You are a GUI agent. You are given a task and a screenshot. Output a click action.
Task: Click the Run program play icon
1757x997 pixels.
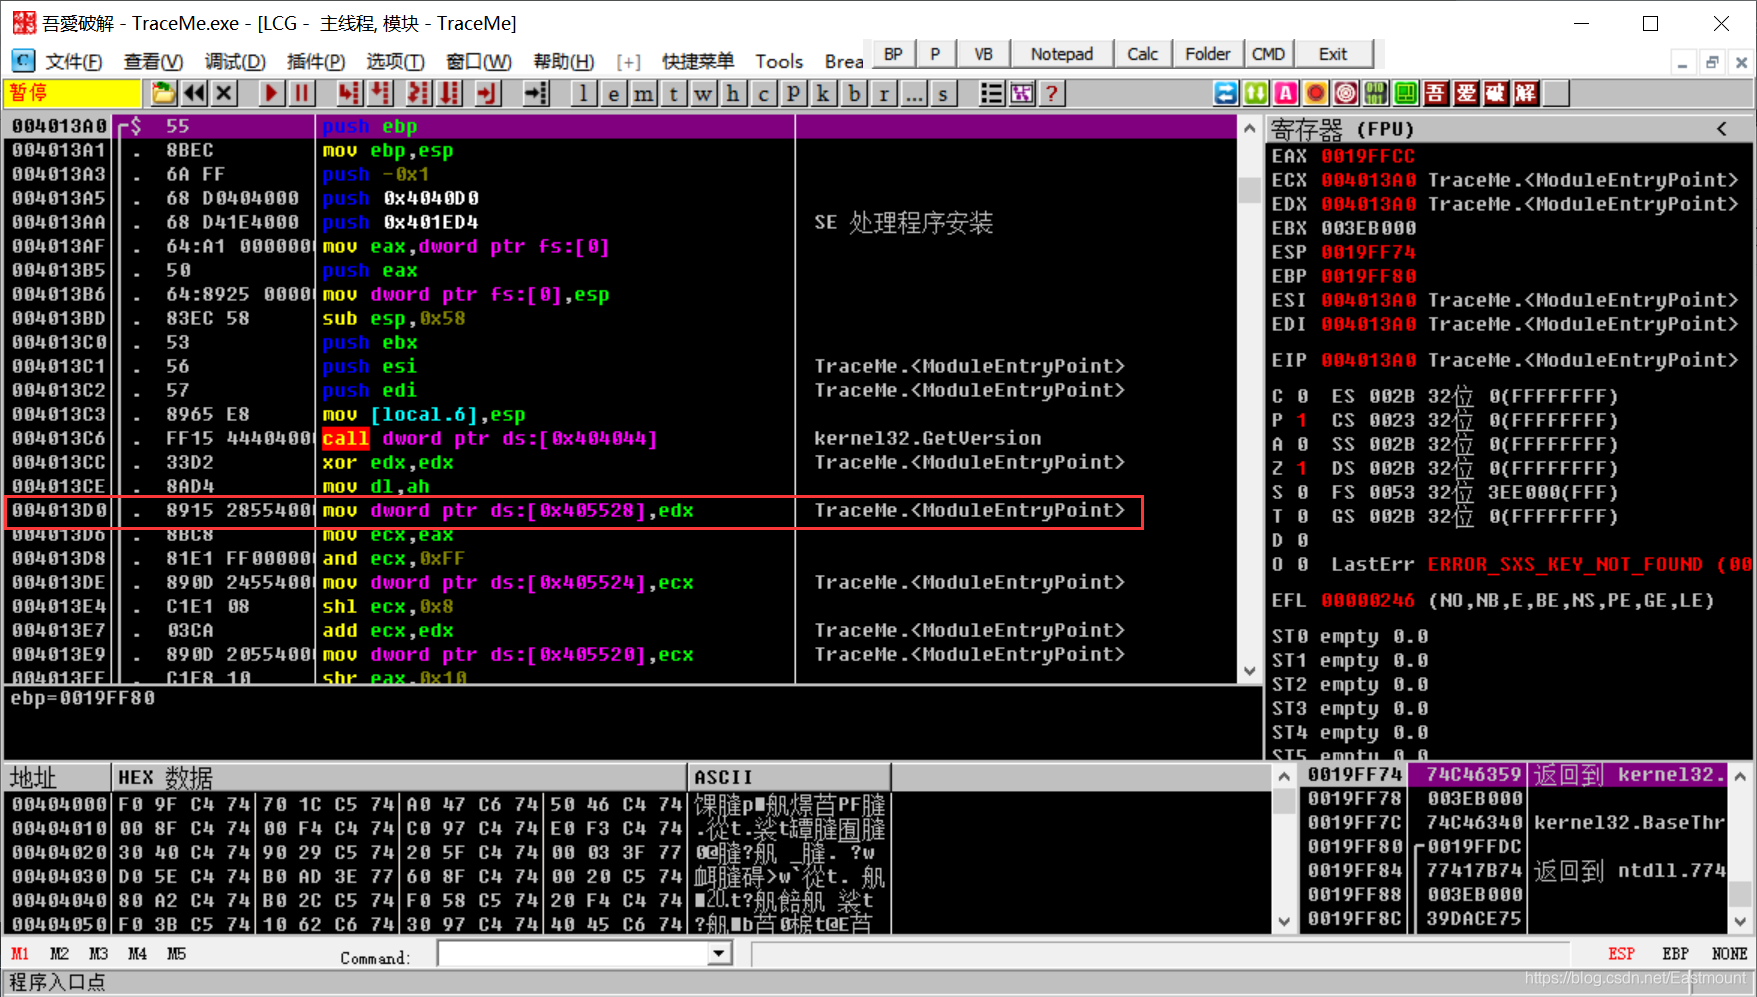(271, 94)
